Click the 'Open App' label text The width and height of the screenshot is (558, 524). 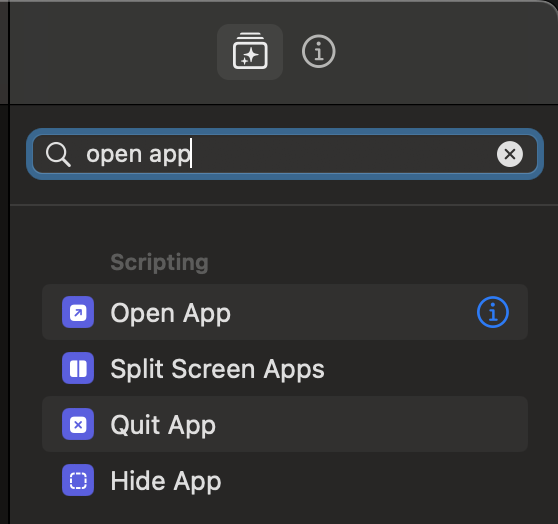[x=170, y=313]
